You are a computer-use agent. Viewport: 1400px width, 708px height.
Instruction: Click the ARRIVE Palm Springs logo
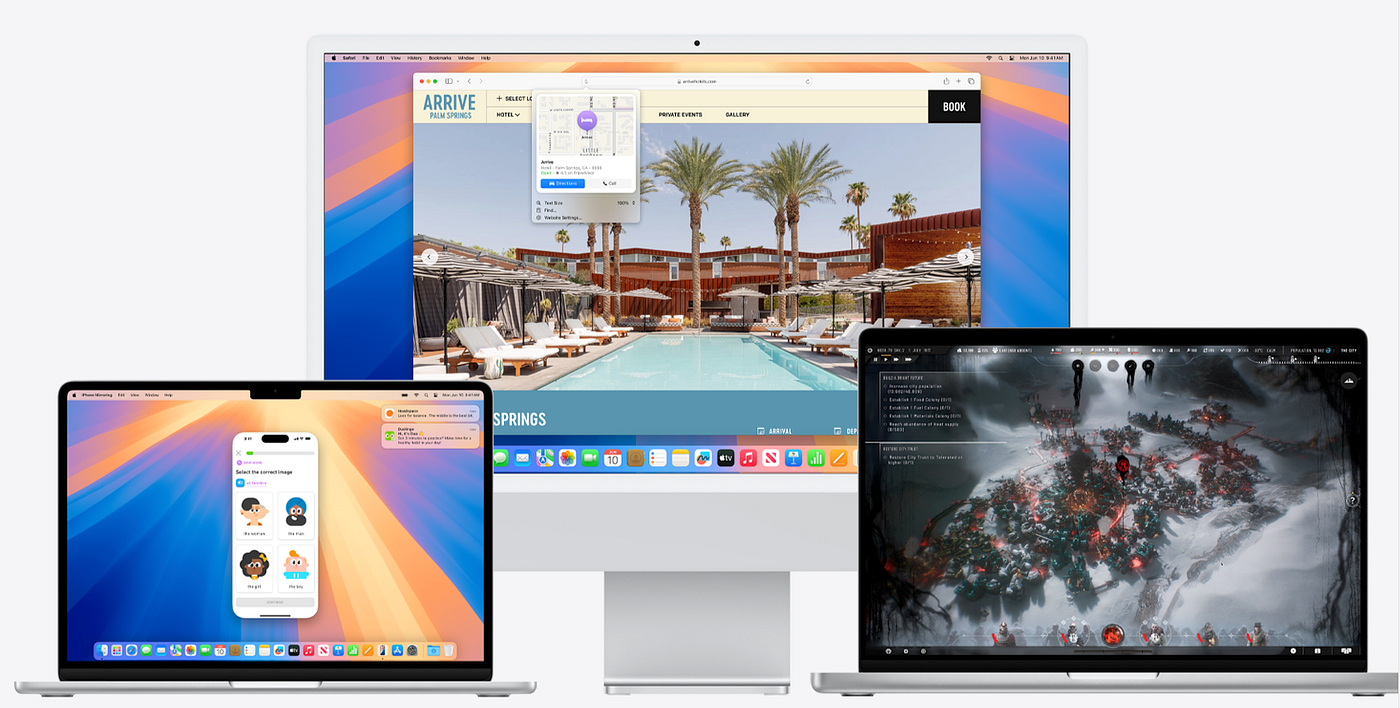[449, 107]
